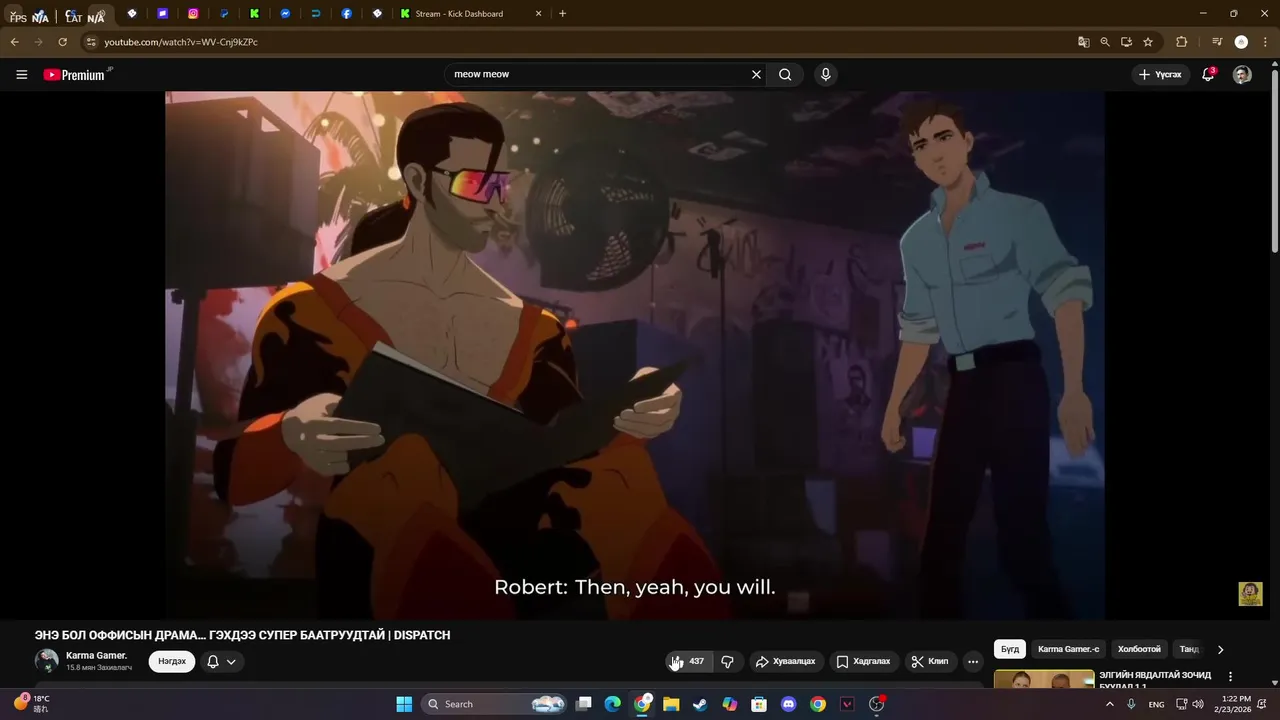Go back in browser
1280x720 pixels.
14,42
